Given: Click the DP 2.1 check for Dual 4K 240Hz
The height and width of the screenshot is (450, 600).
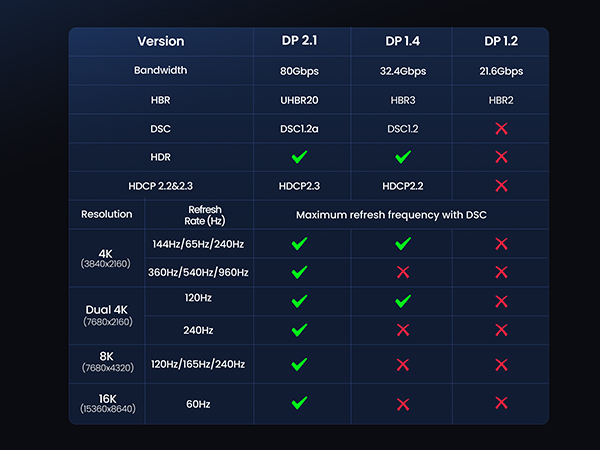Looking at the screenshot, I should [299, 330].
